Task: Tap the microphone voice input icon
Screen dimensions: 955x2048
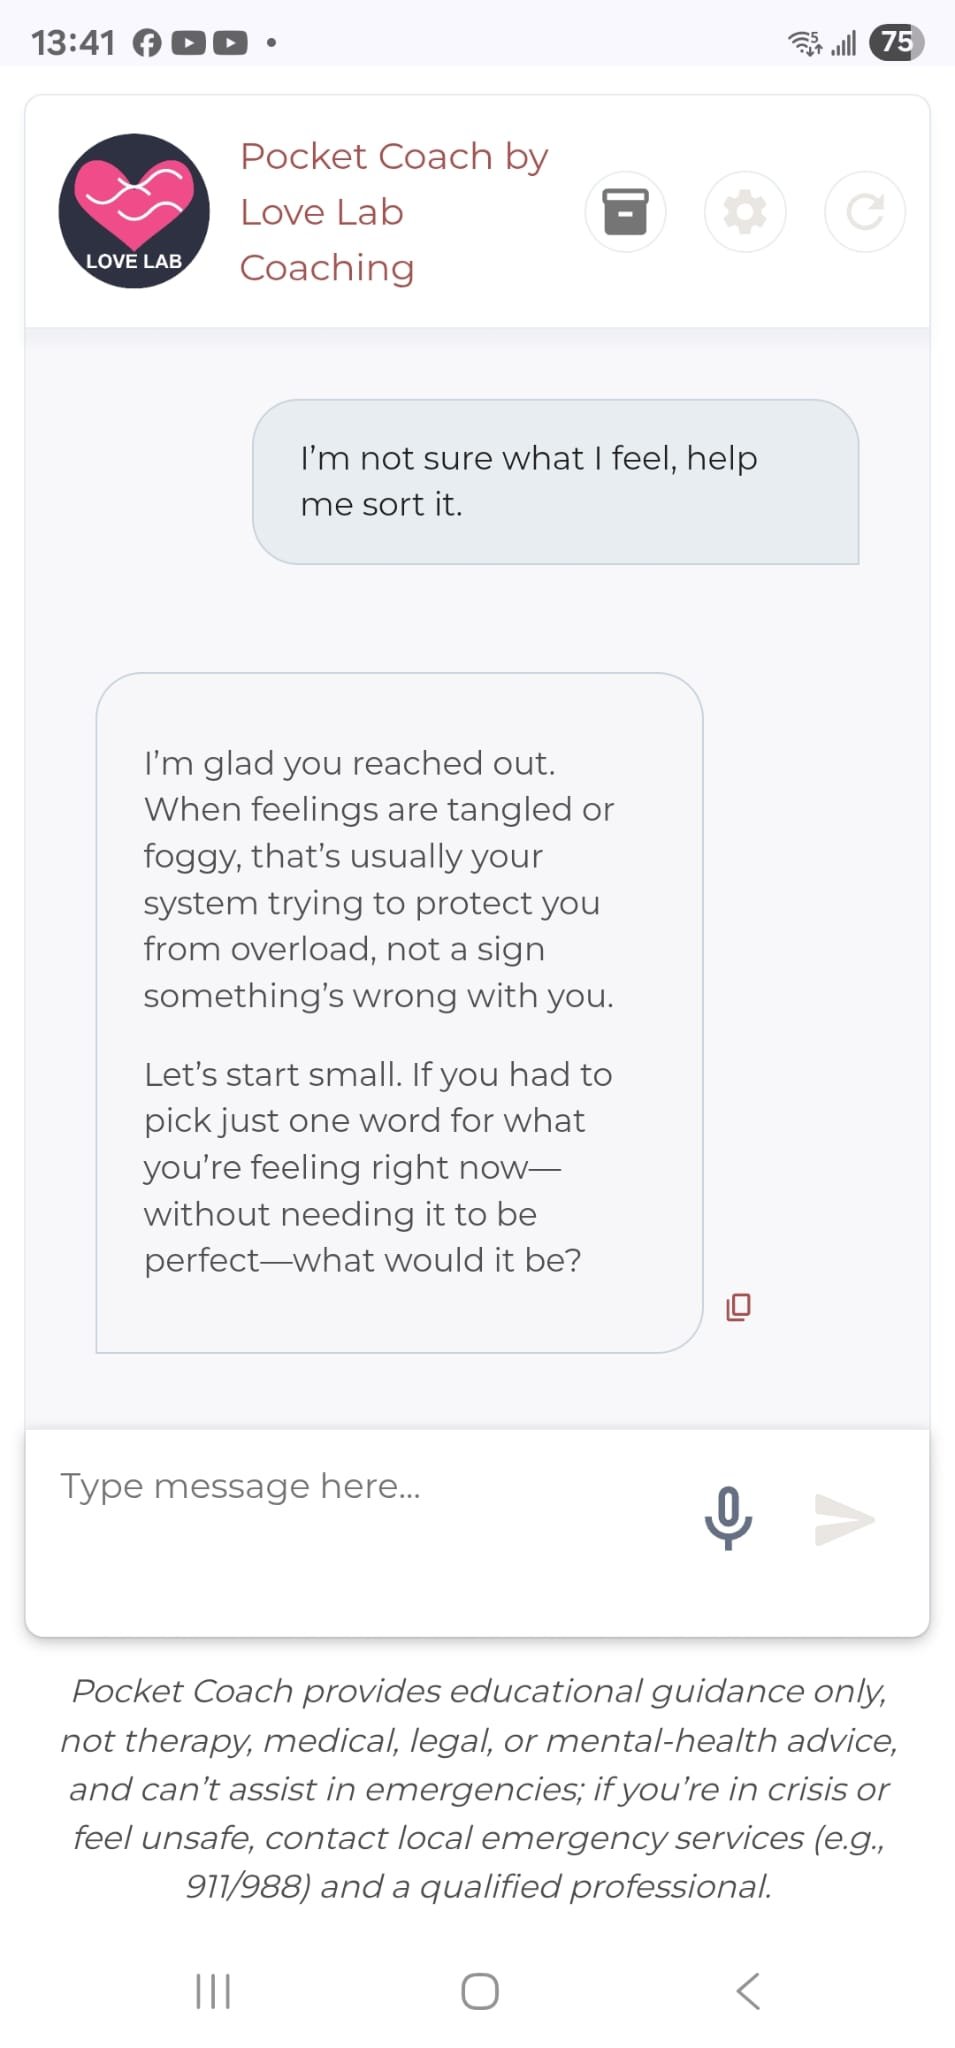Action: pos(728,1518)
